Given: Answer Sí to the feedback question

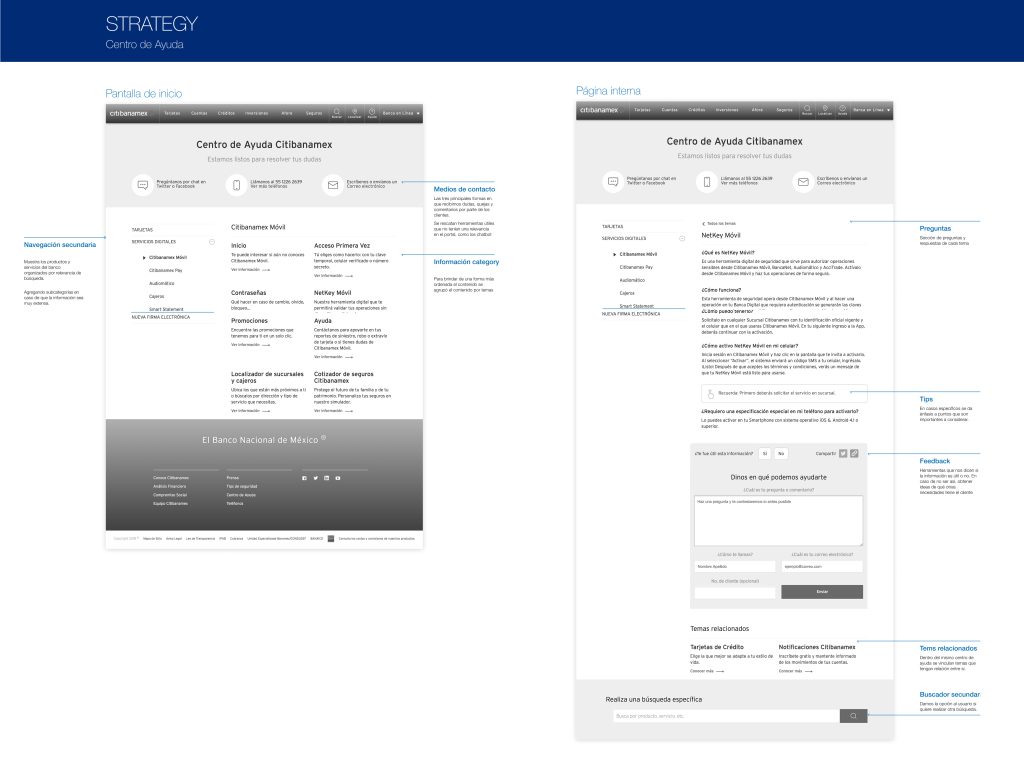Looking at the screenshot, I should pos(765,453).
